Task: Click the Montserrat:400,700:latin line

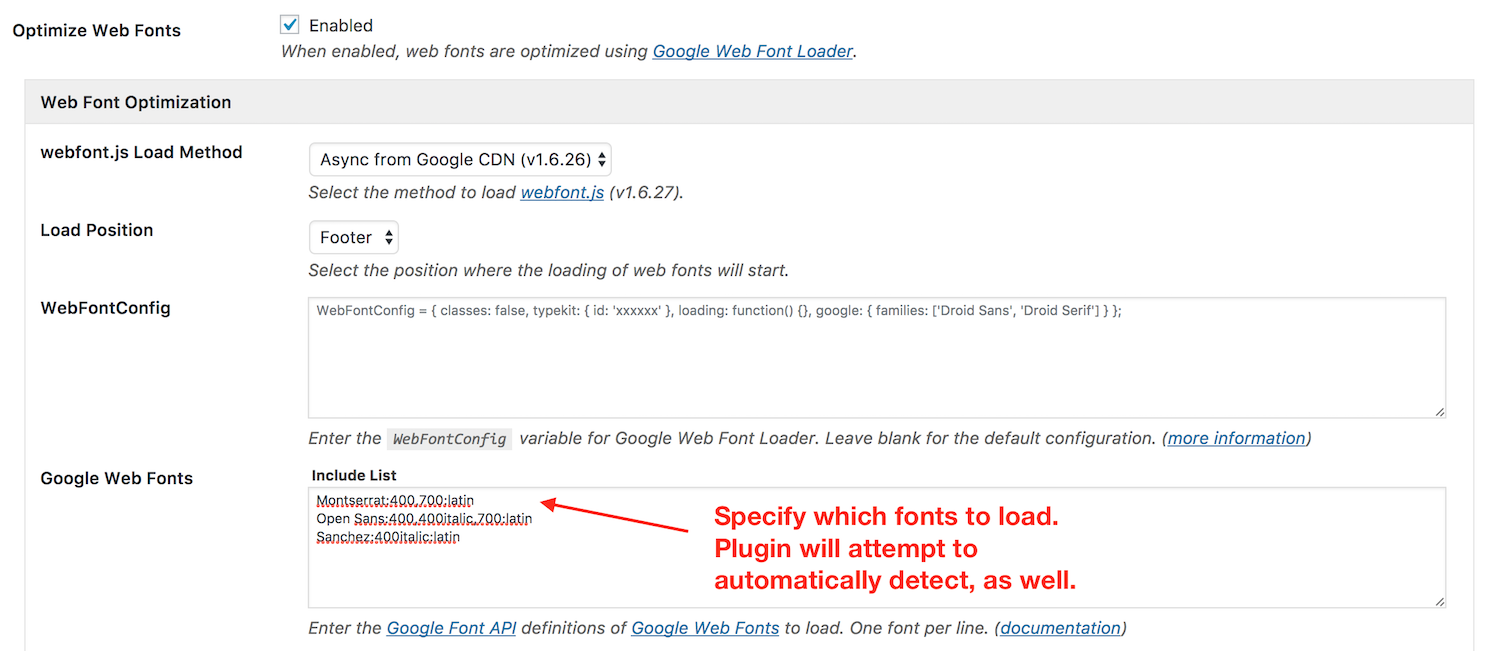Action: pos(395,500)
